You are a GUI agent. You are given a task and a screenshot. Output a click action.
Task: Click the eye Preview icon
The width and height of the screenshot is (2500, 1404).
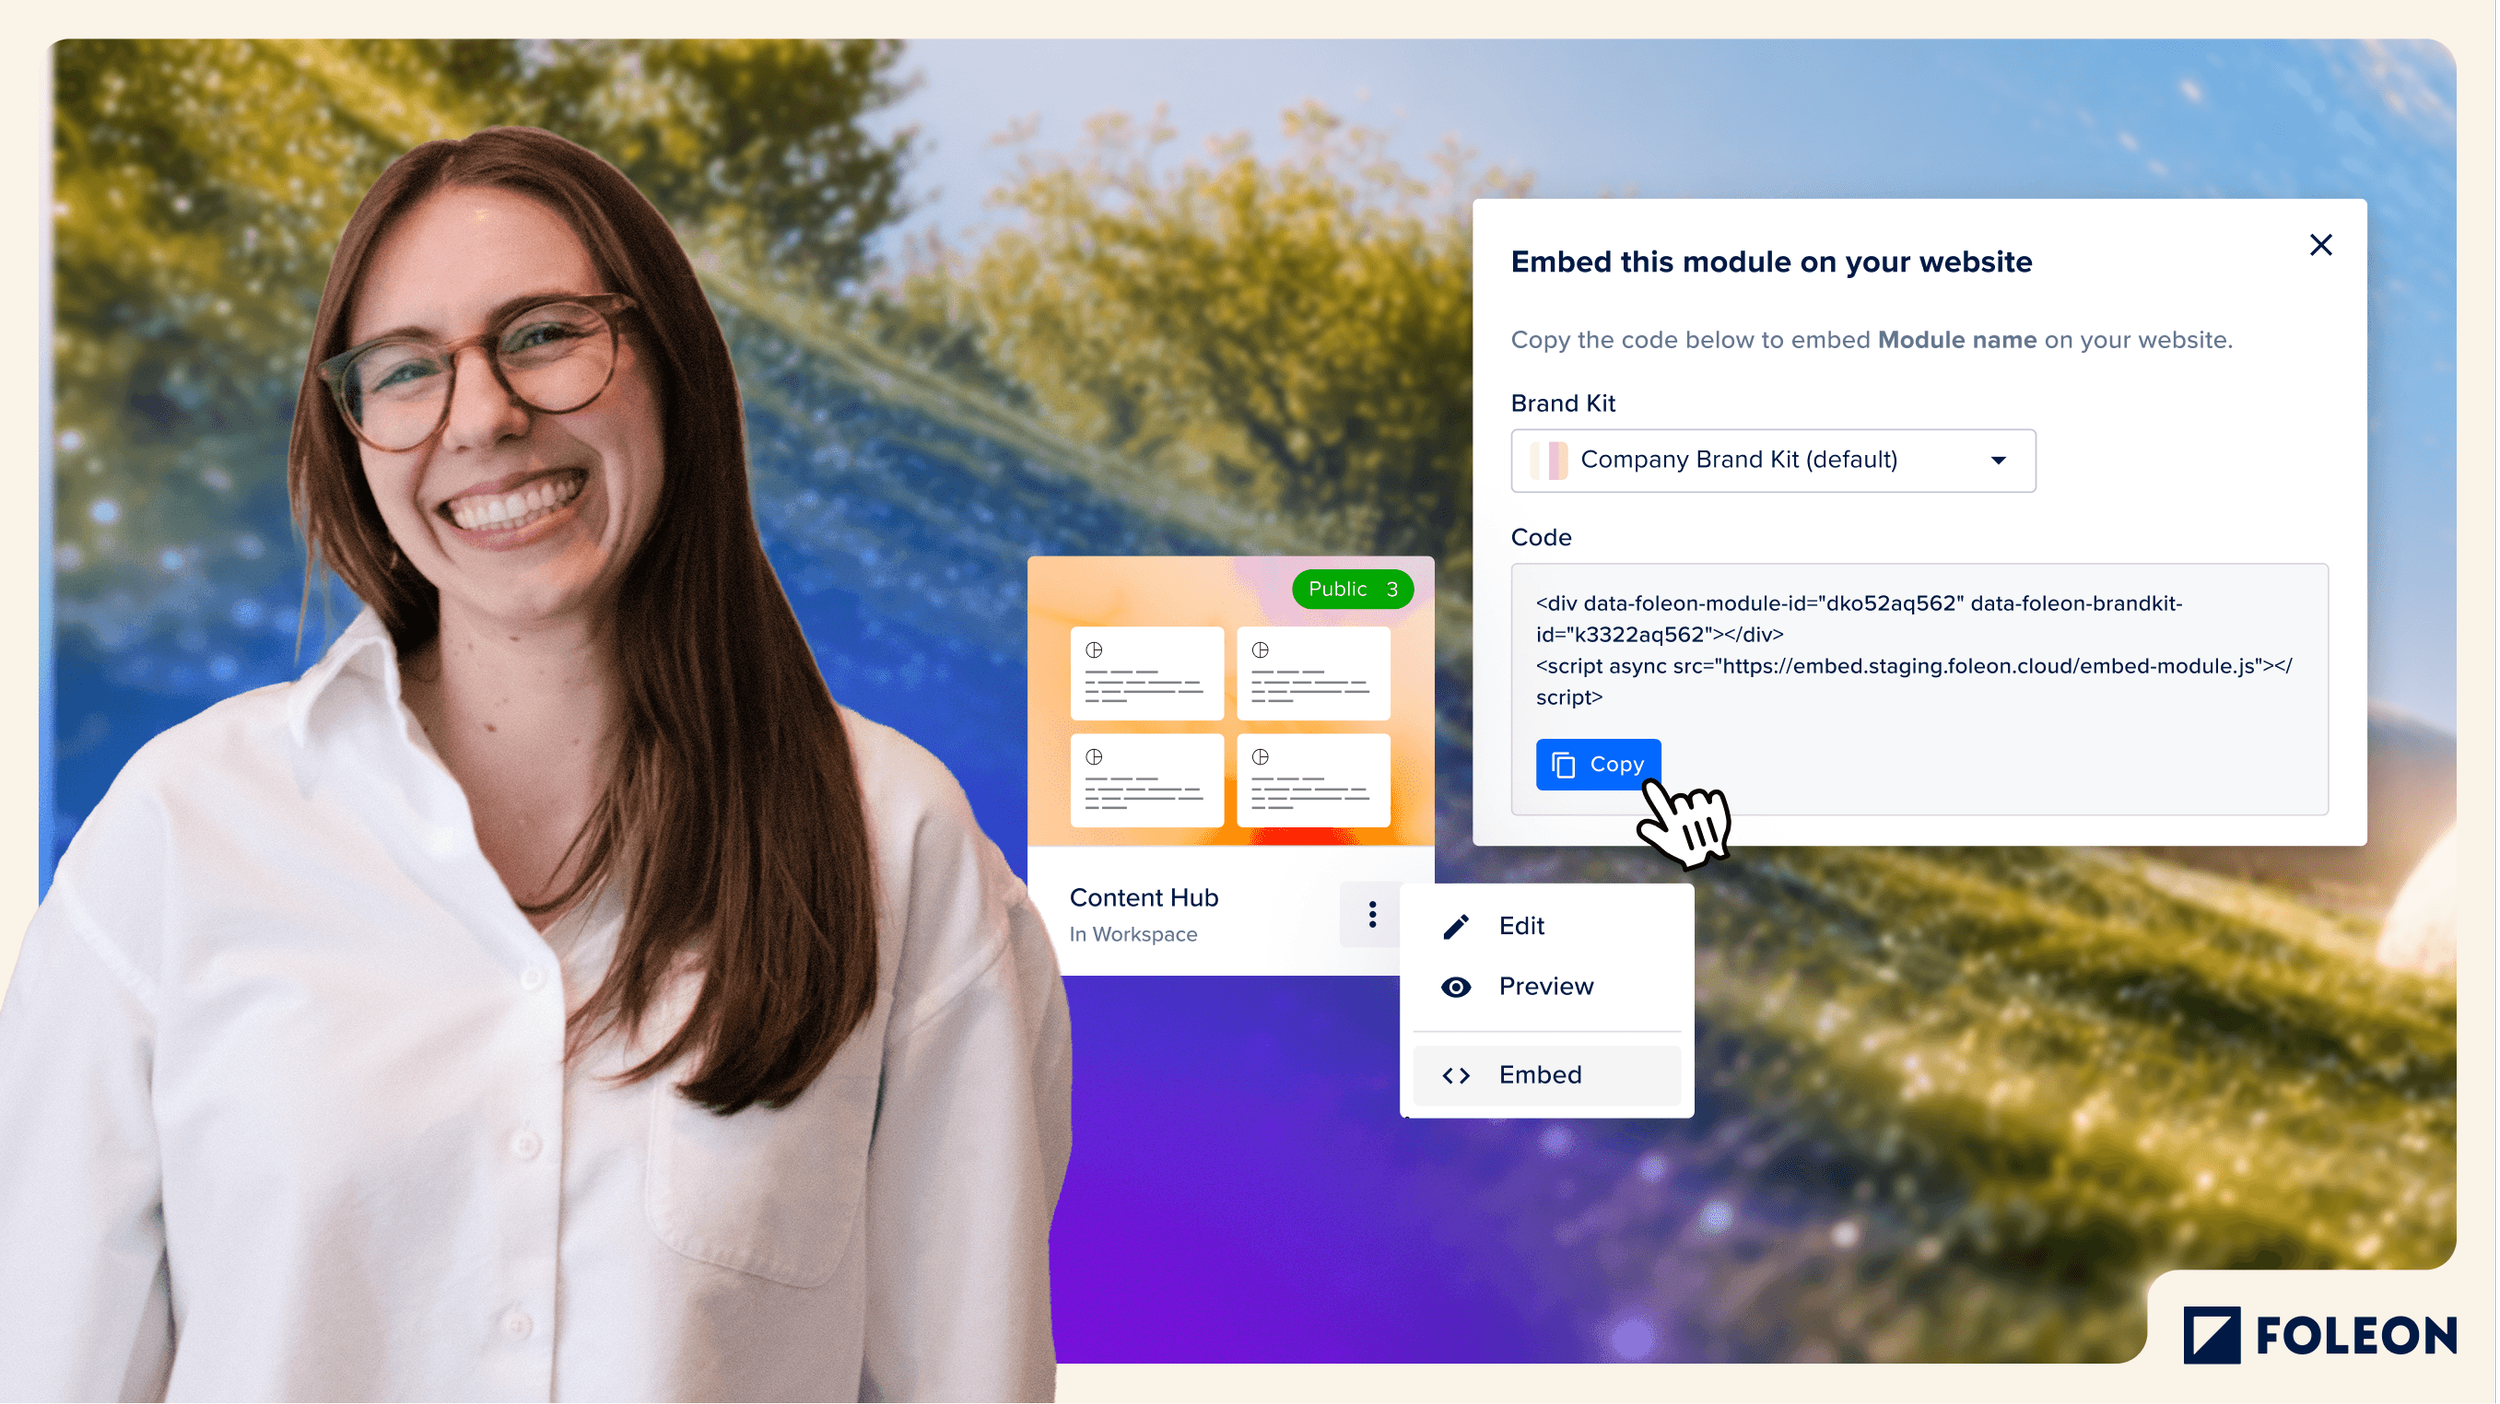pyautogui.click(x=1458, y=988)
